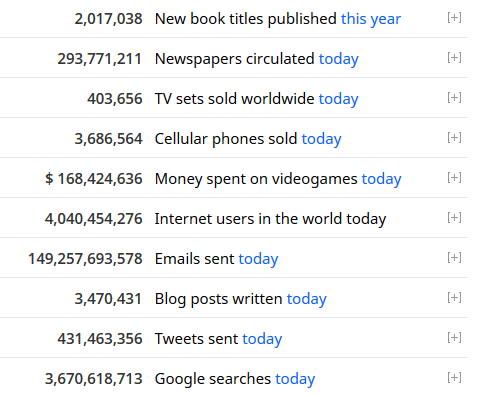Click 'this year' link on book titles

point(371,19)
